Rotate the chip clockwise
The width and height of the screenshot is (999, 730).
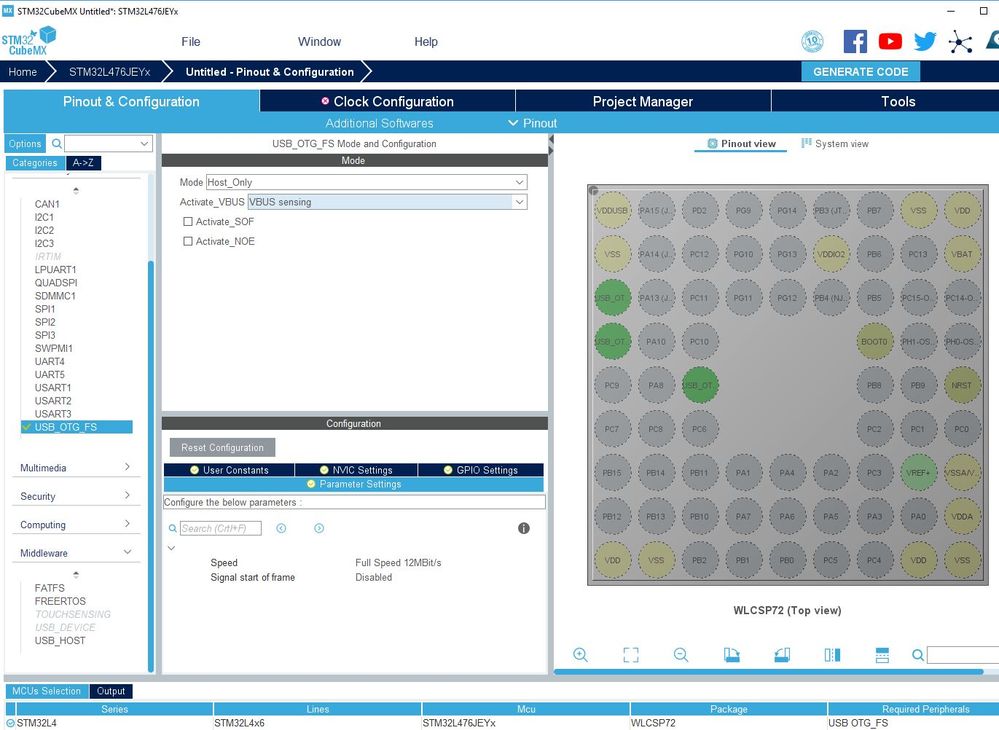(731, 655)
